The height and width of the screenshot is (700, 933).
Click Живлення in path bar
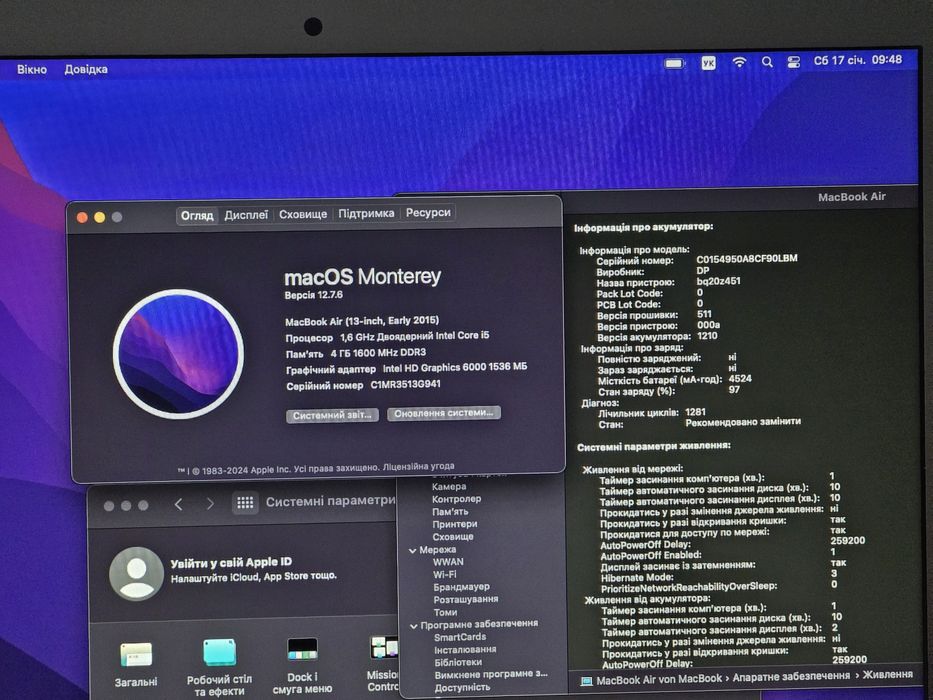point(887,674)
